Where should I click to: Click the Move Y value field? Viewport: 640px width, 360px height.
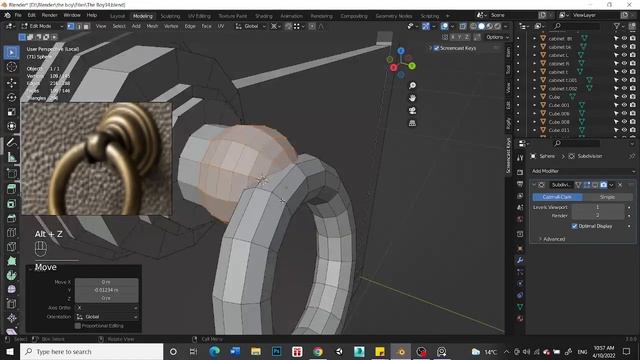pos(107,290)
